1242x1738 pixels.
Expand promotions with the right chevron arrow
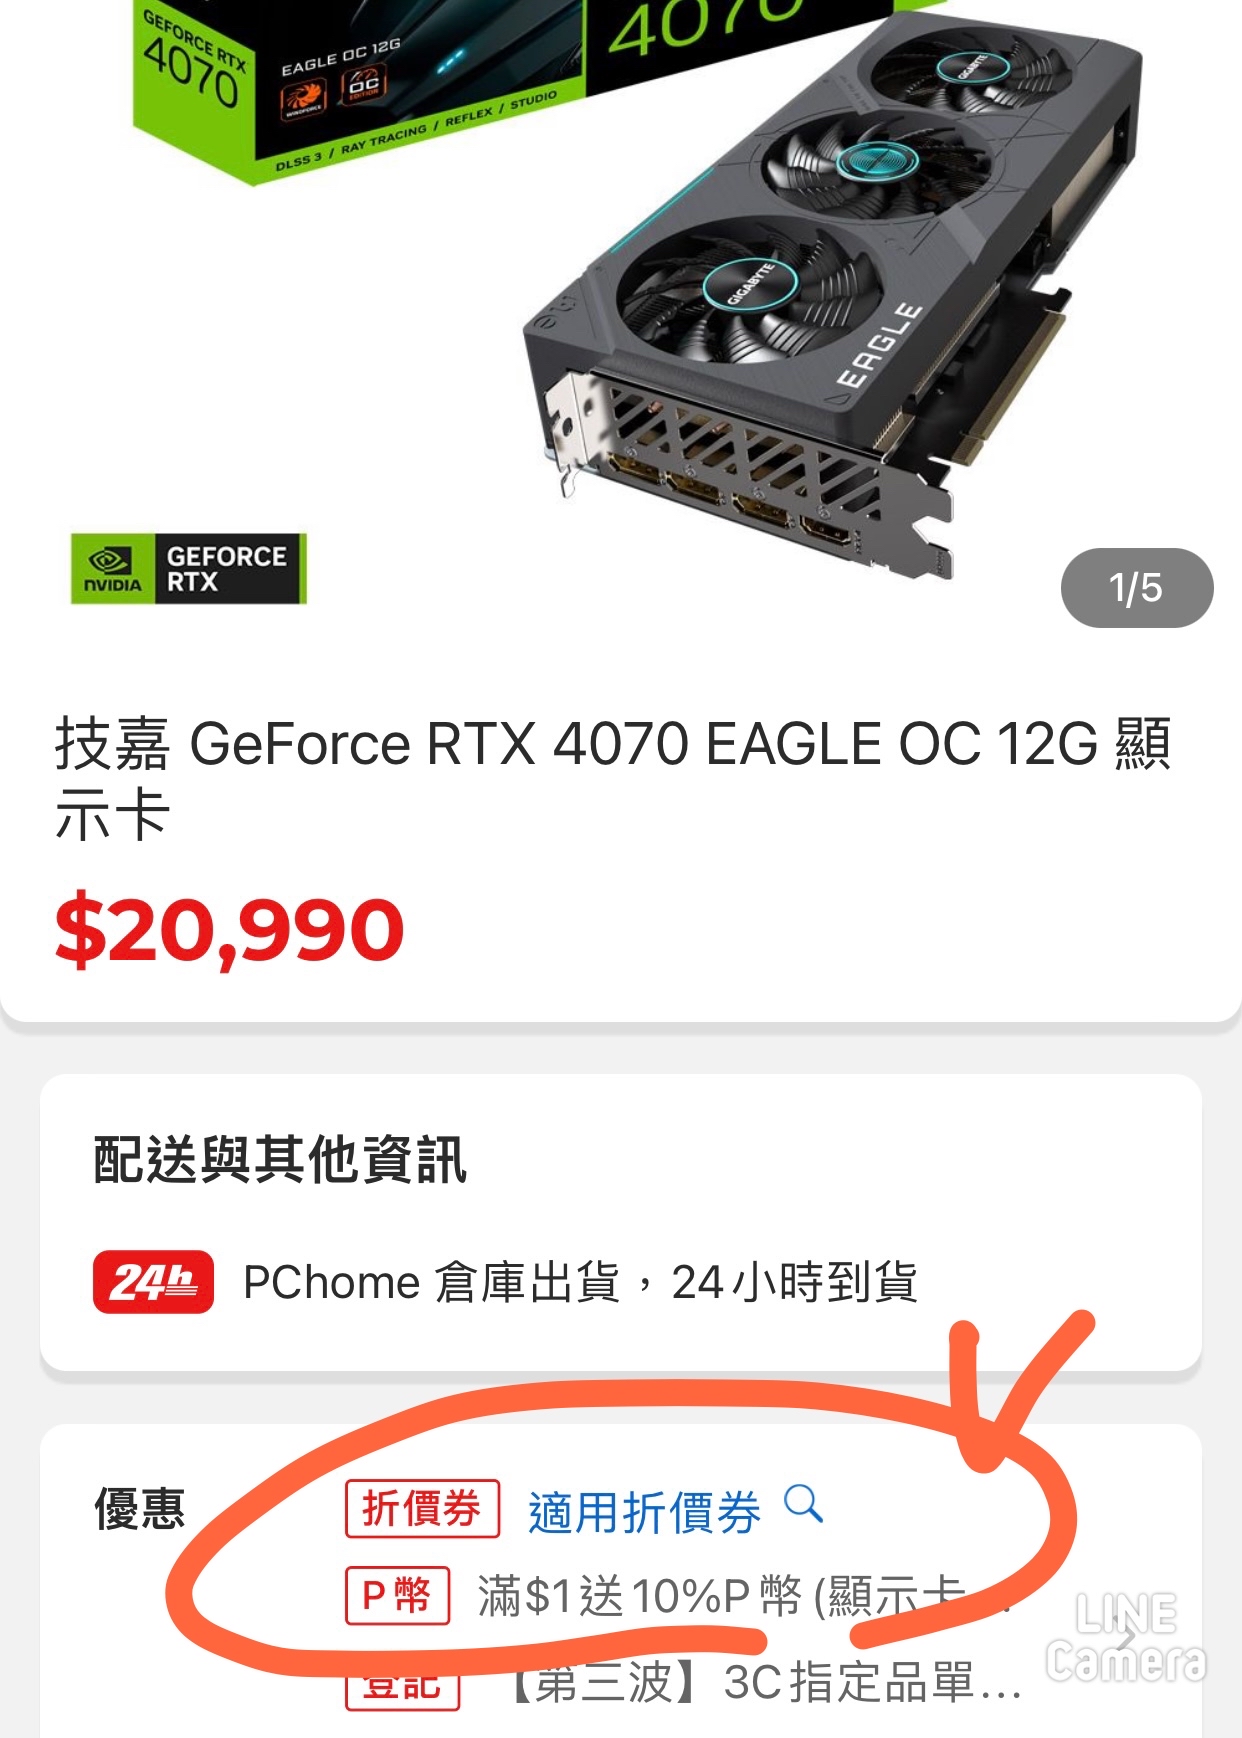point(1127,1637)
